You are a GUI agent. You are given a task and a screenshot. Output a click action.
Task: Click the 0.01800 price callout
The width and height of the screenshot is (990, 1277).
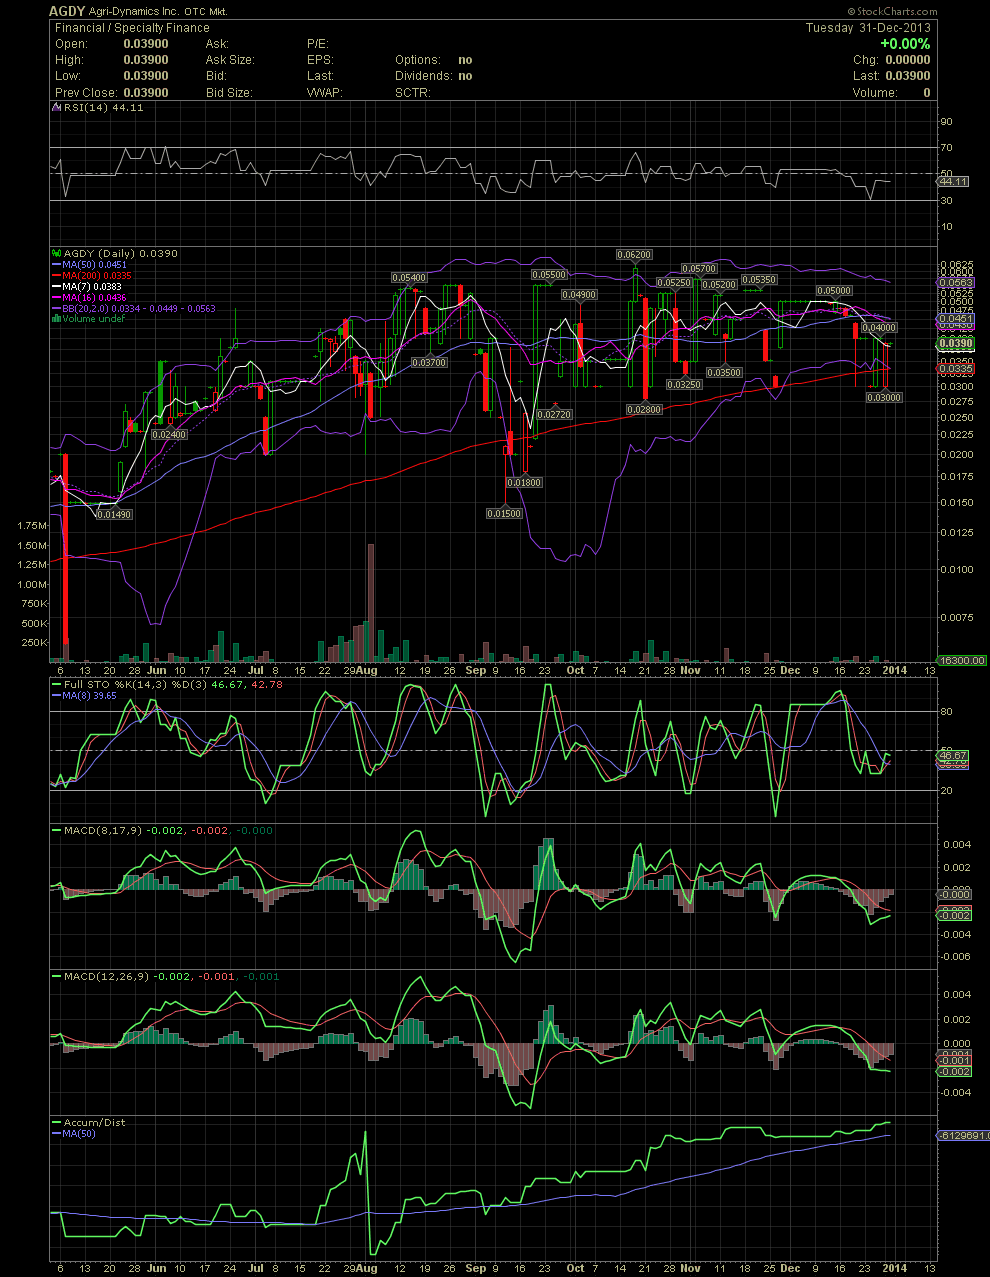coord(524,483)
